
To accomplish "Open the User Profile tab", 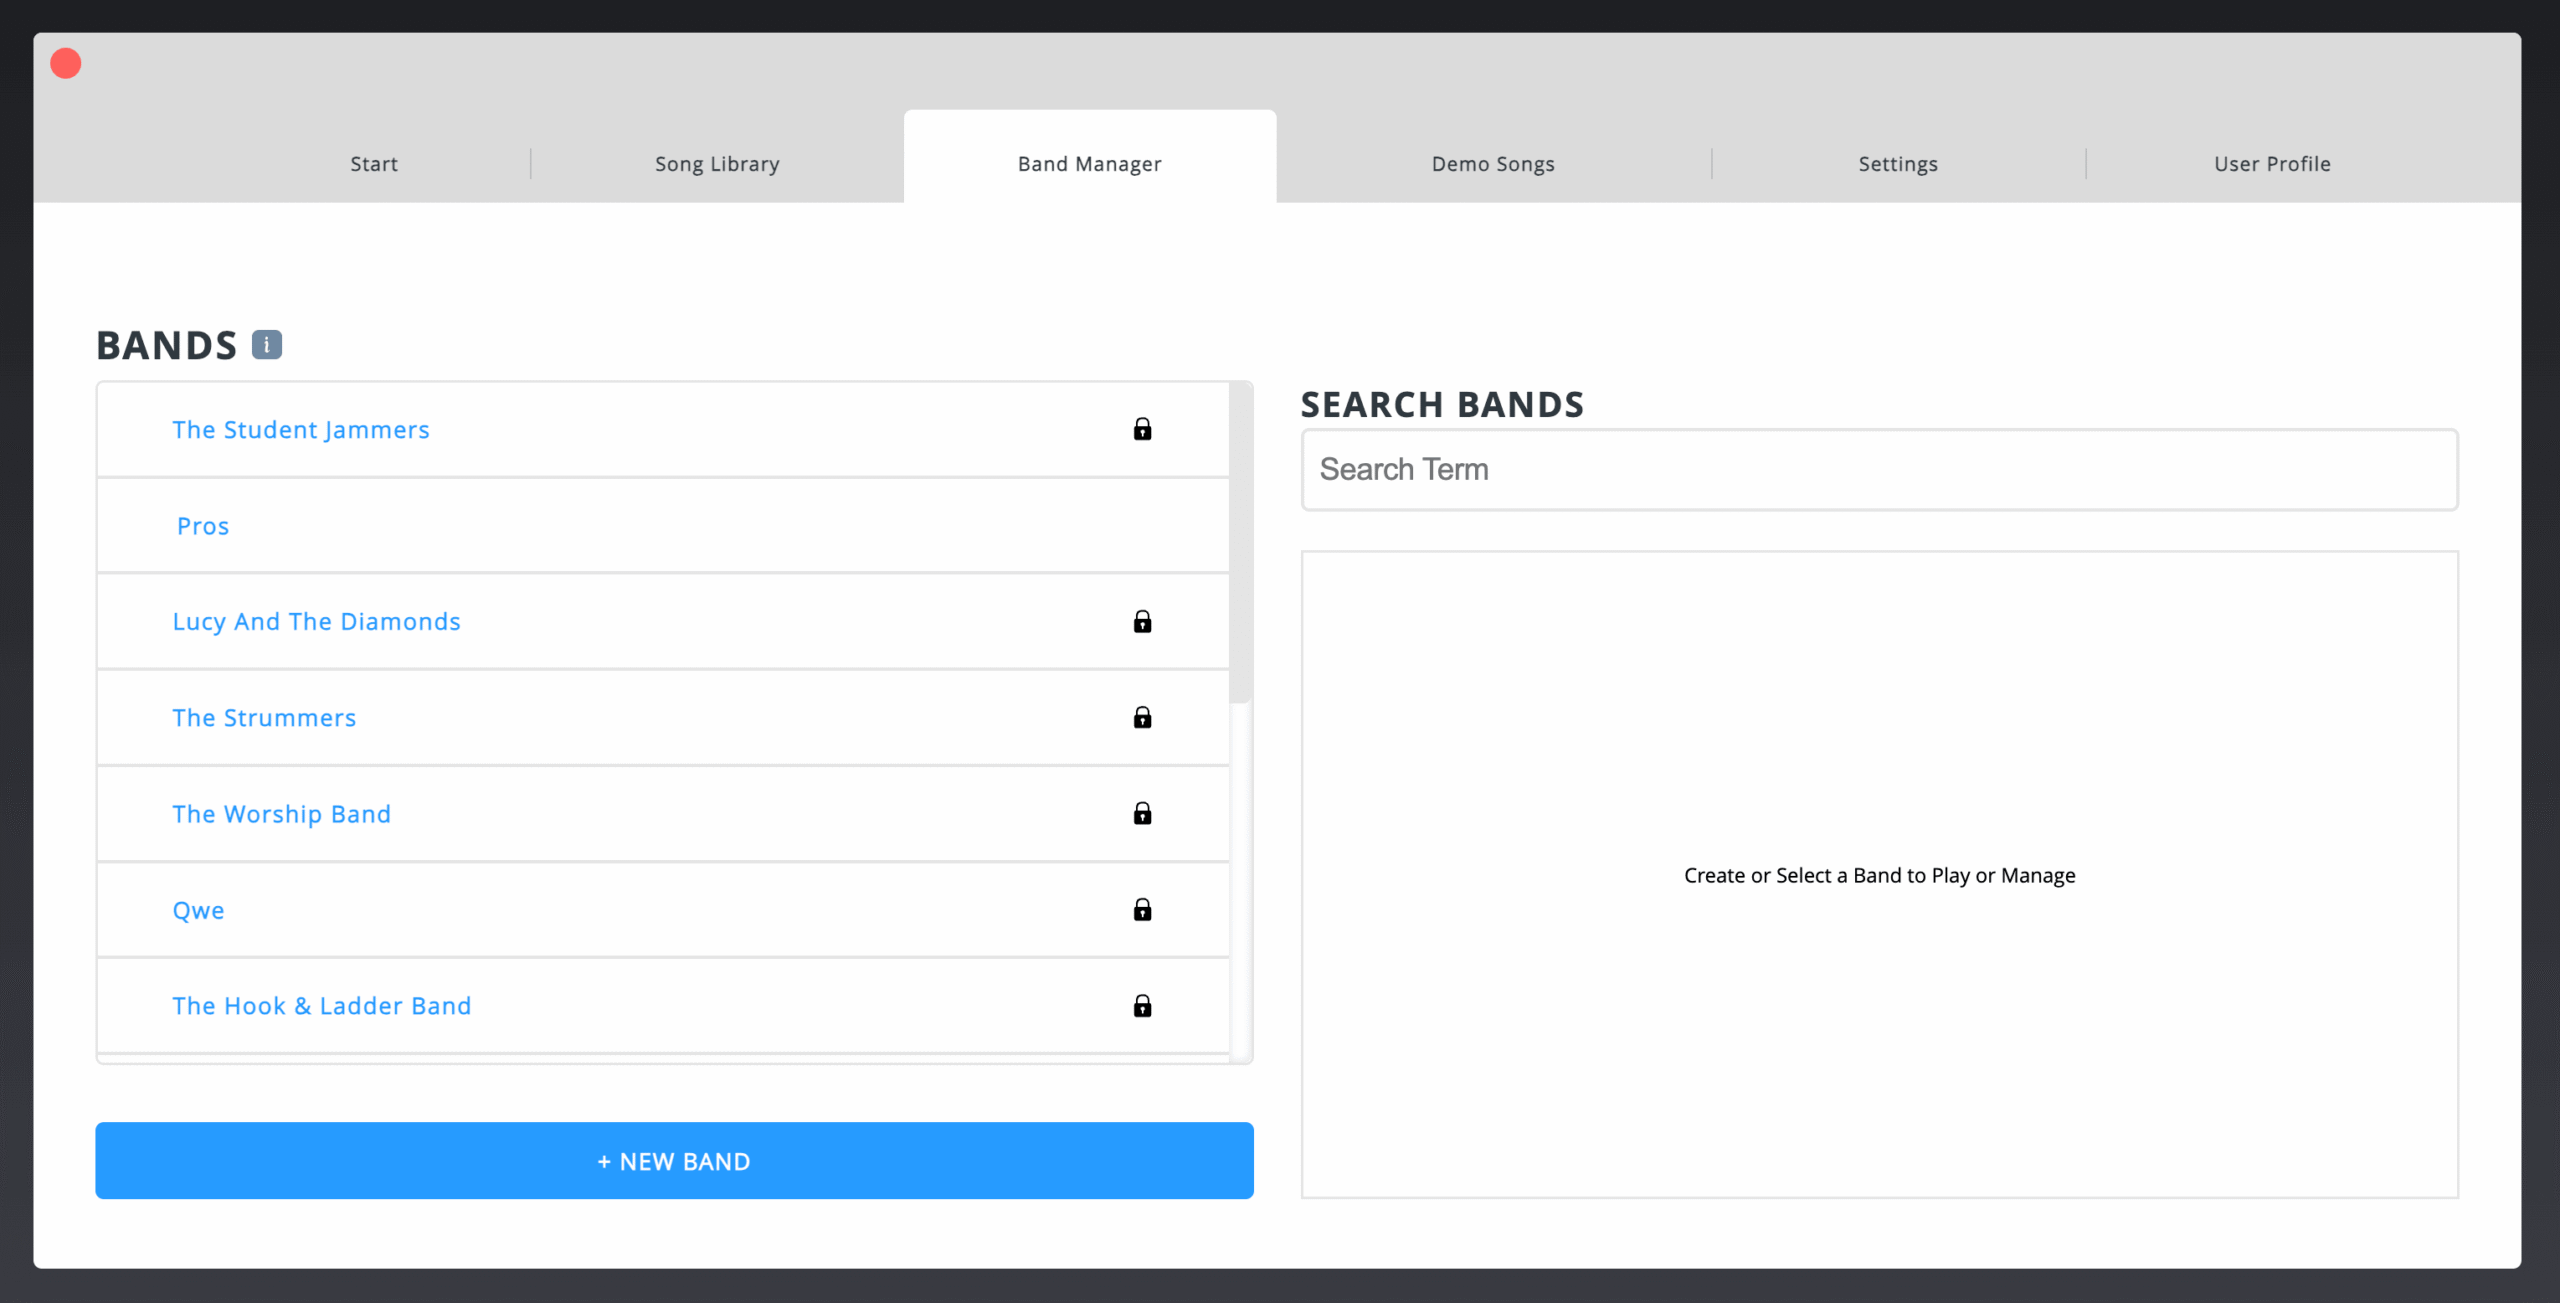I will [x=2272, y=164].
